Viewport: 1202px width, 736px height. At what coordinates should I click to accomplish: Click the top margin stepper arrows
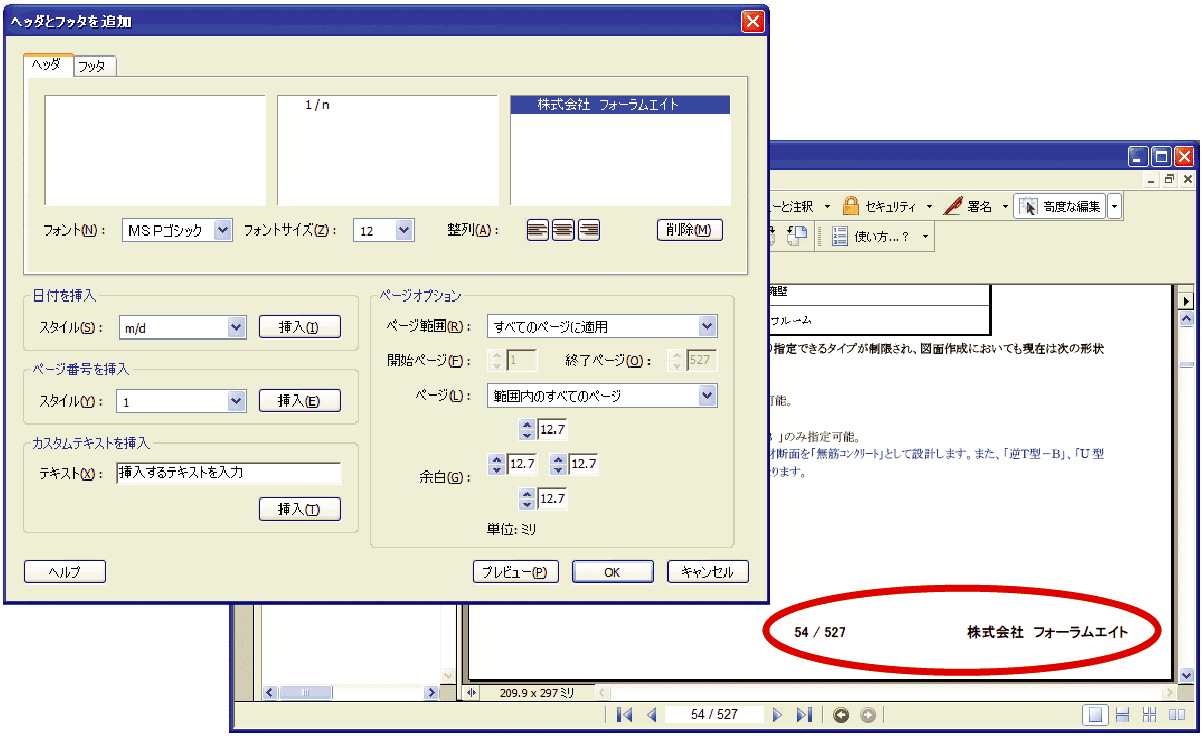point(527,429)
